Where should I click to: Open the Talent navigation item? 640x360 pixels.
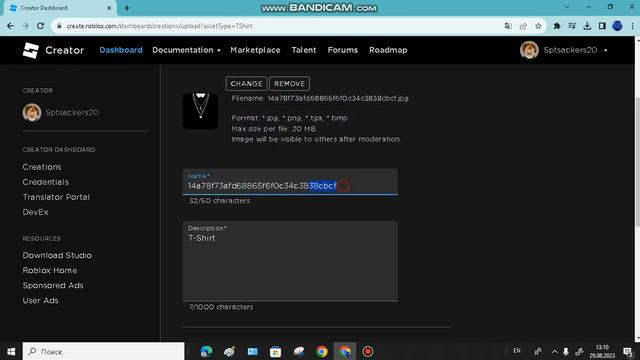click(304, 50)
